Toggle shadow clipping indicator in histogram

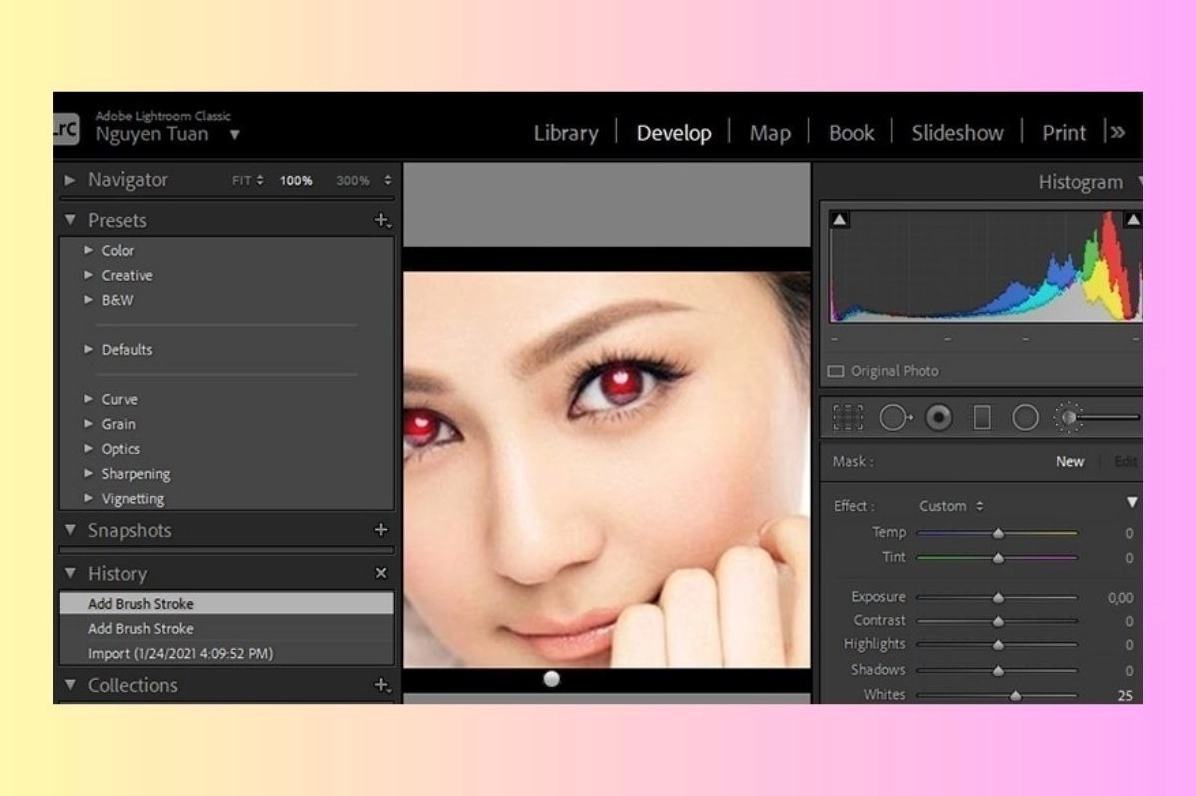tap(840, 220)
